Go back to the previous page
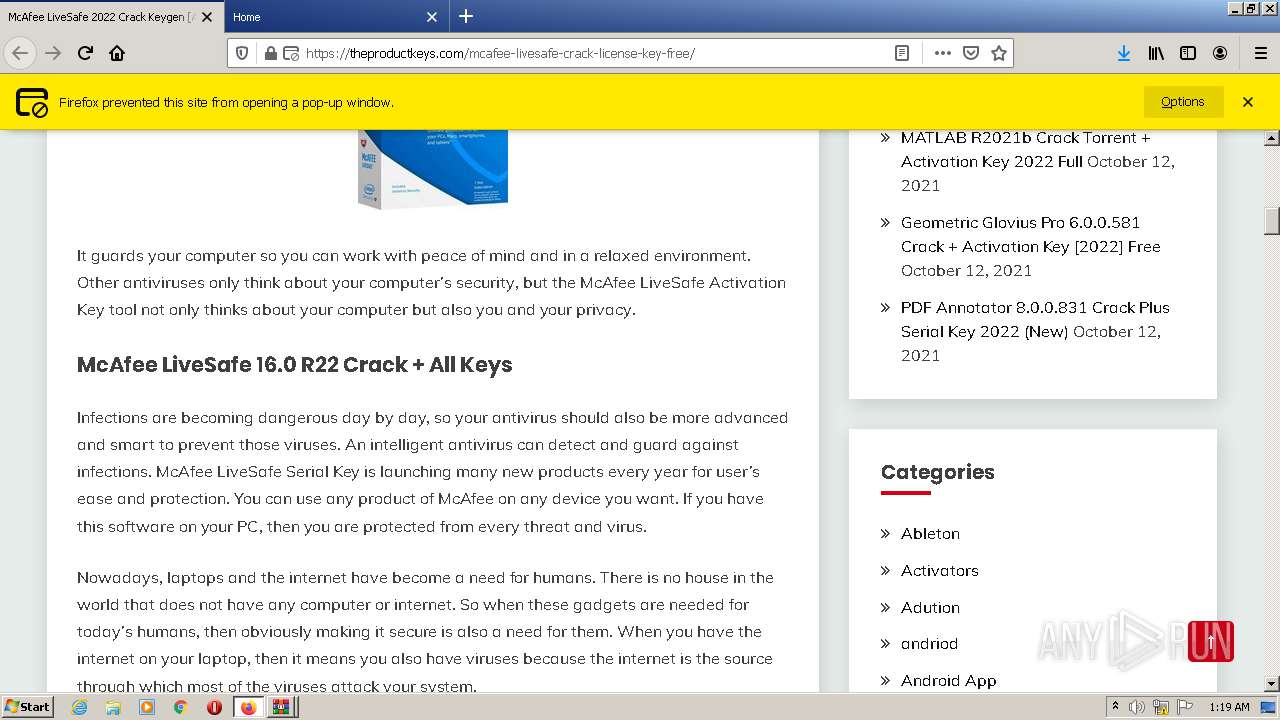1280x720 pixels. (x=20, y=53)
